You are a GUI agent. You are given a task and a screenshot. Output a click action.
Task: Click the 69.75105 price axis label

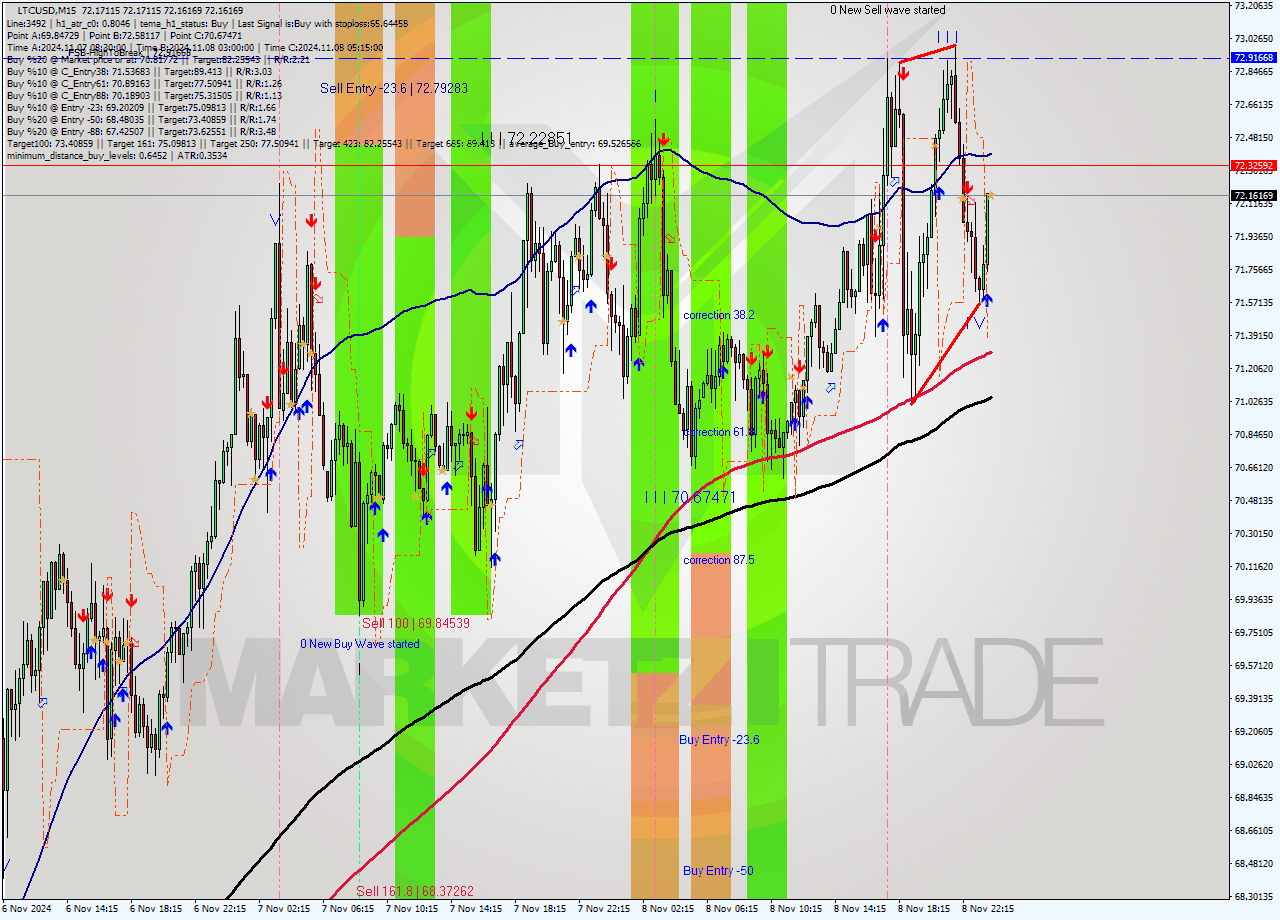click(x=1253, y=632)
